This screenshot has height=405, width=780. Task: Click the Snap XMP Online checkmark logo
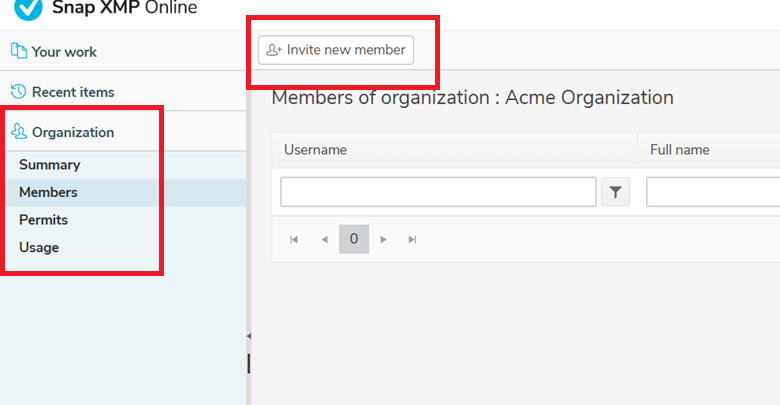(x=28, y=8)
